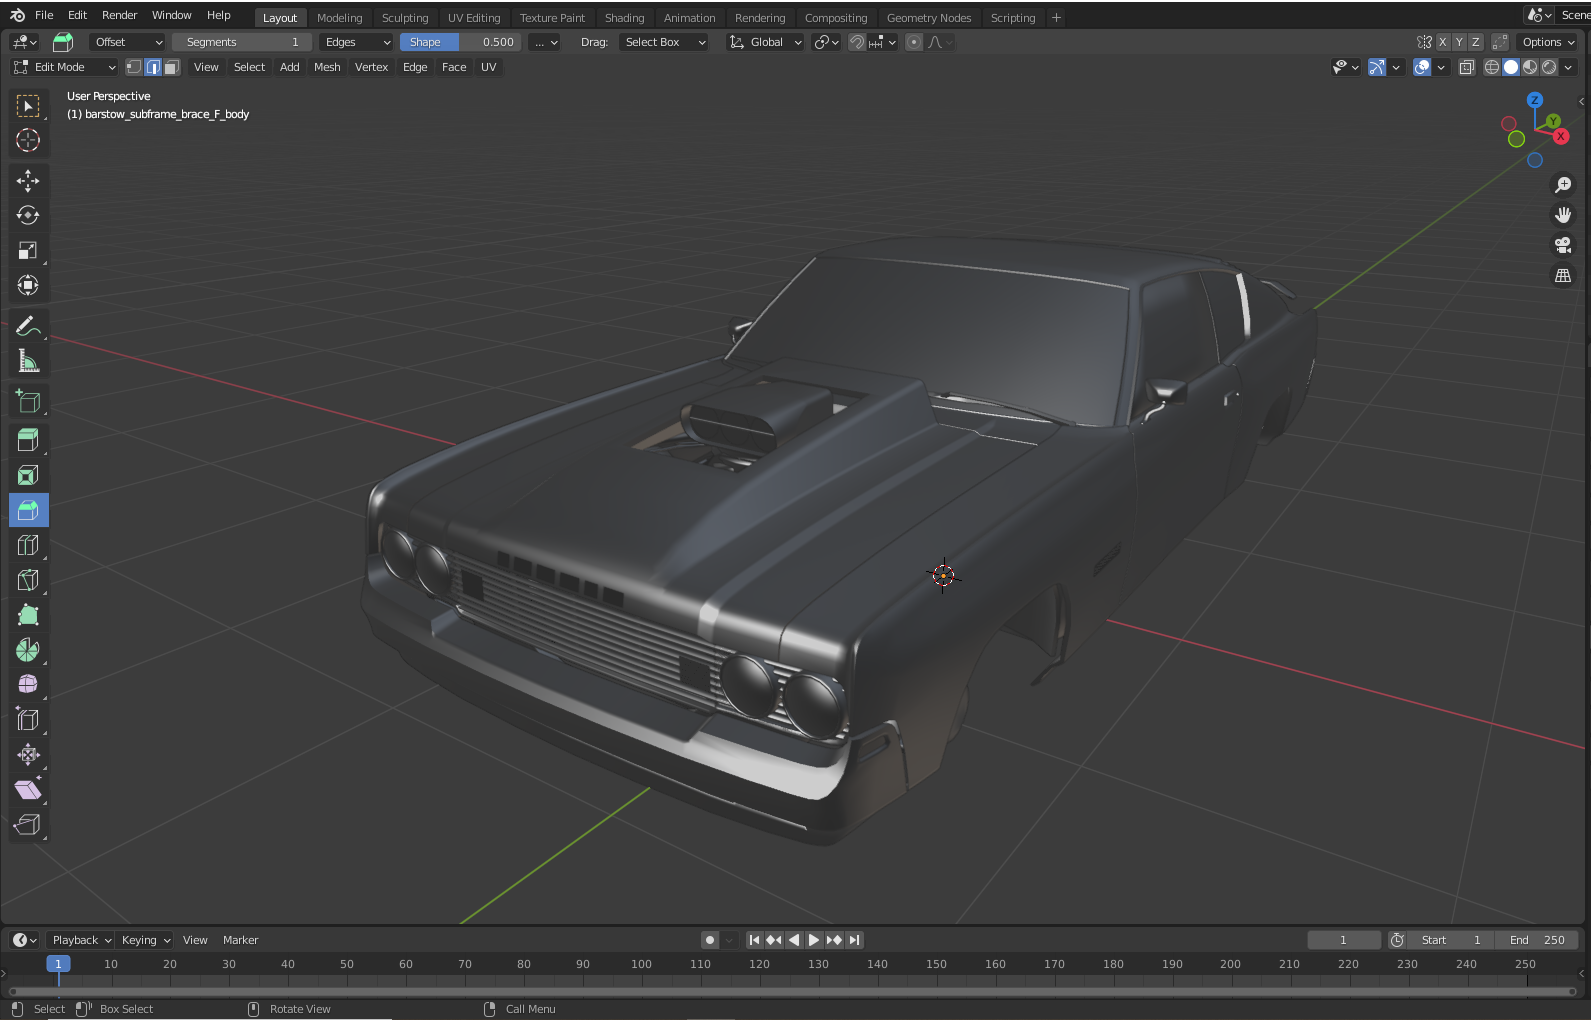Select the Select Box tool in toolbar
Screen dimensions: 1591x1020
(28, 106)
